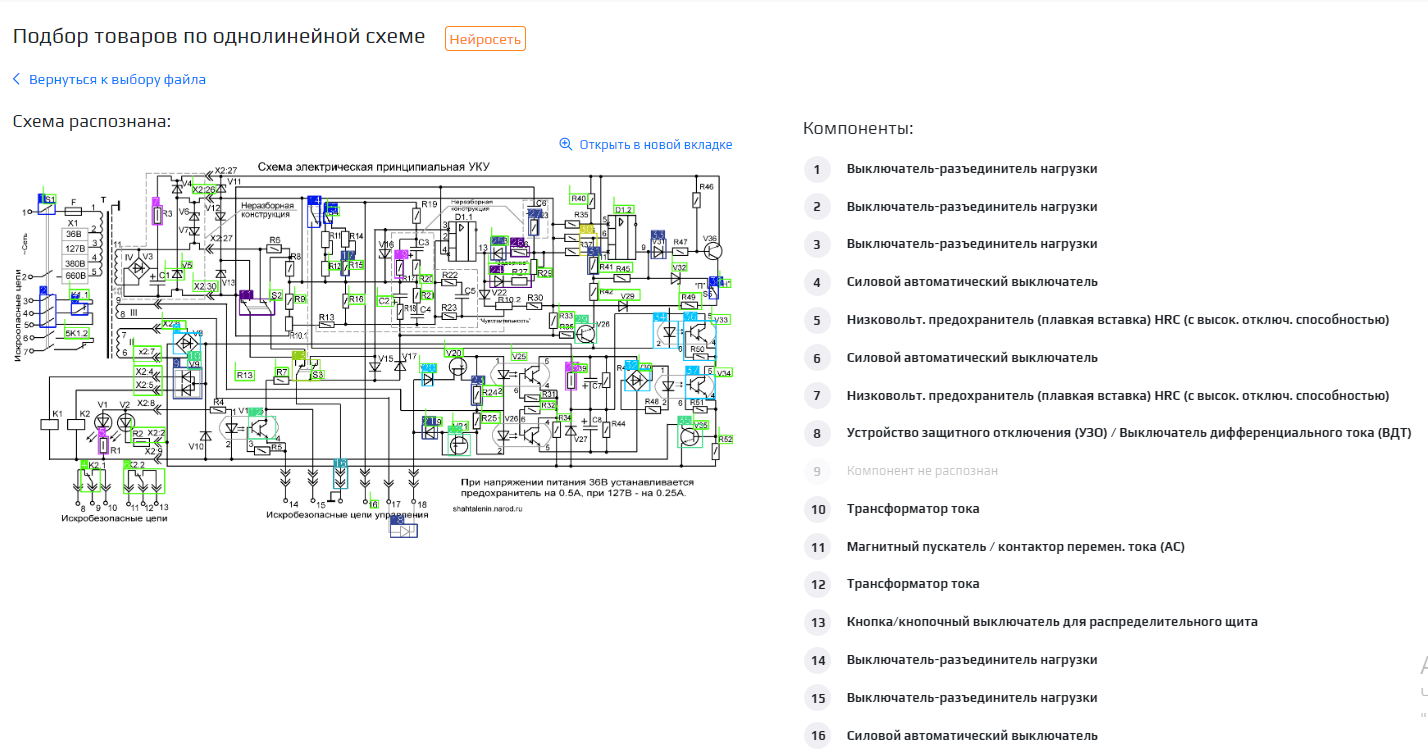Select 'Устройство защитного отключения (УЗО)' row
Image resolution: width=1428 pixels, height=754 pixels.
[x=1129, y=433]
